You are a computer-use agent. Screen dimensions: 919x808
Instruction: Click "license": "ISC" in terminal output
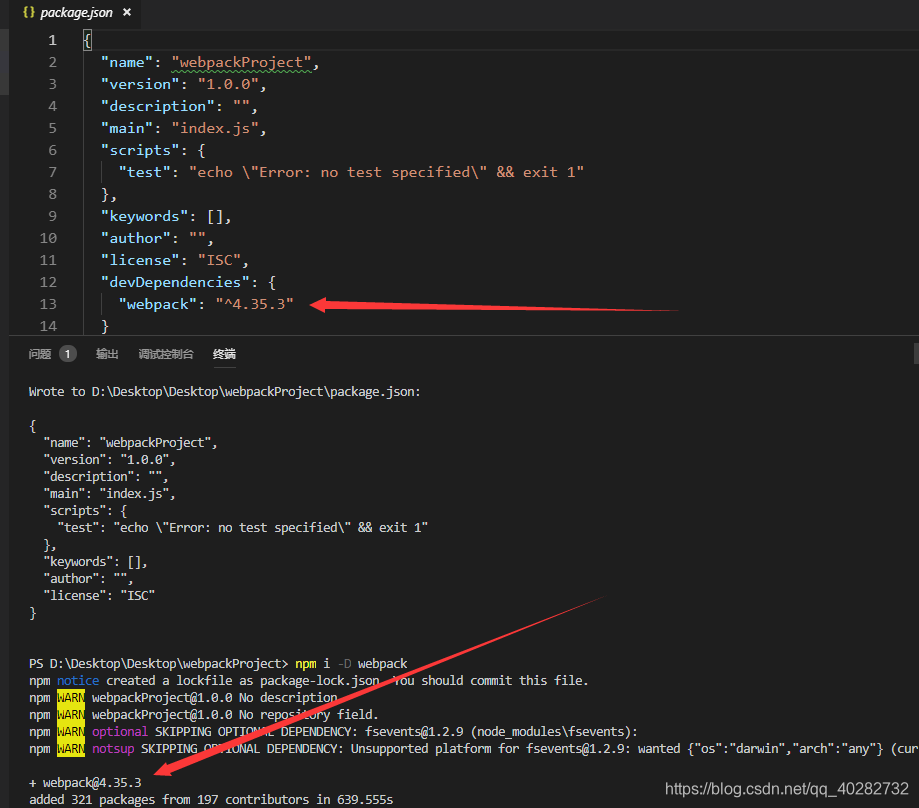coord(99,595)
